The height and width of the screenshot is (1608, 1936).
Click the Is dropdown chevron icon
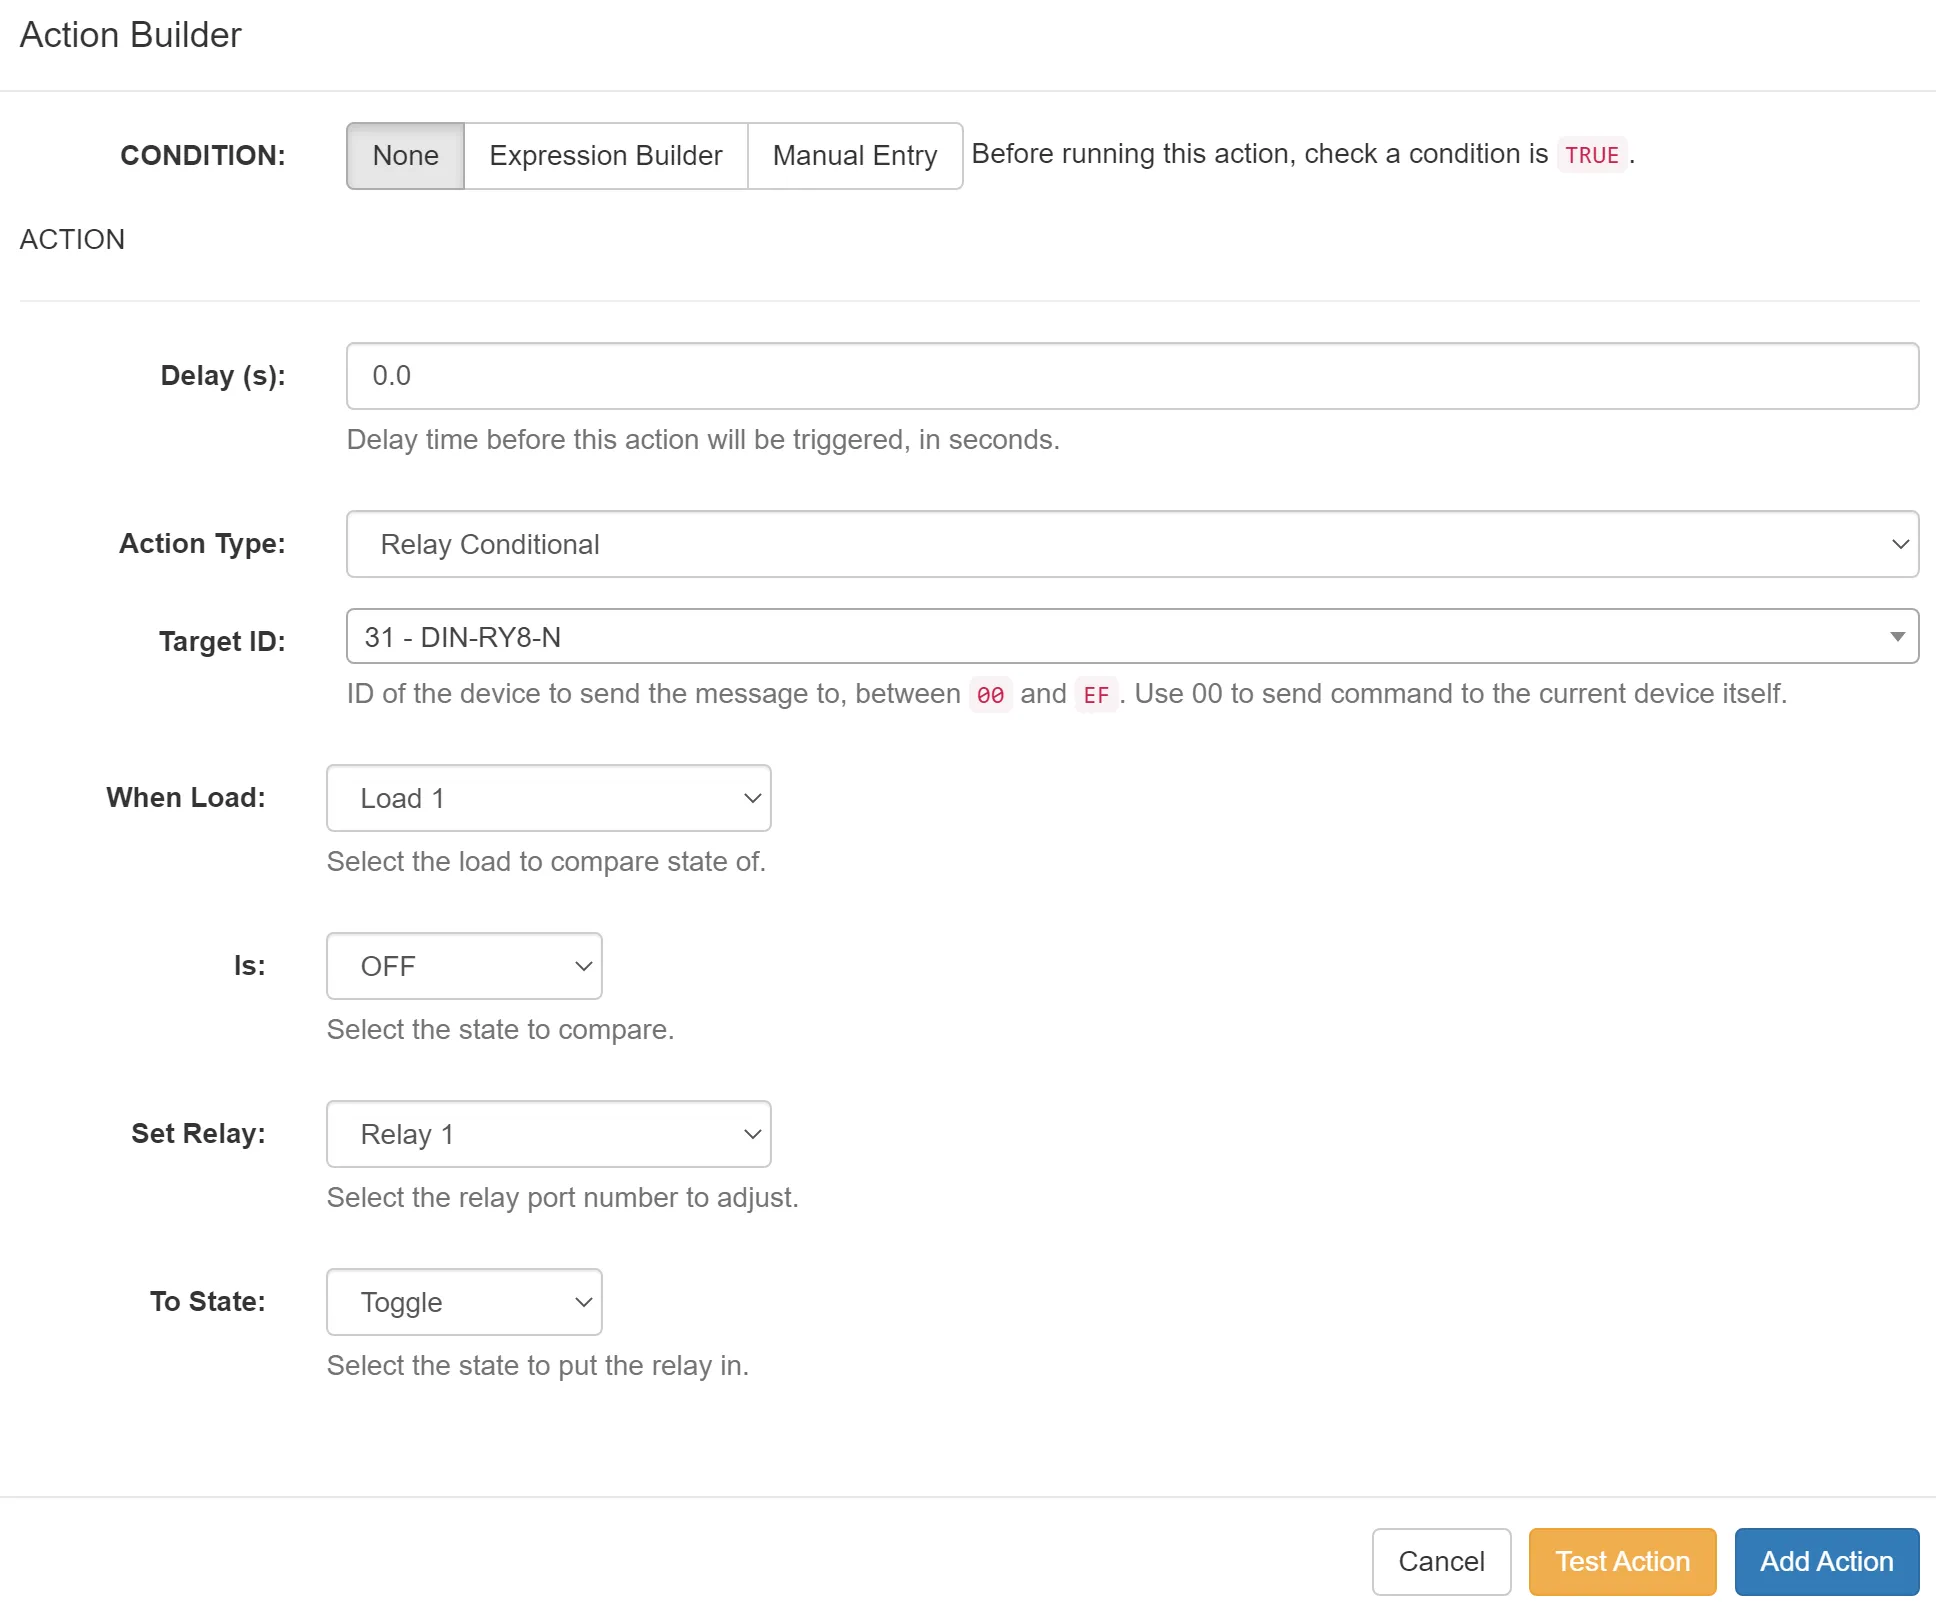click(x=583, y=965)
